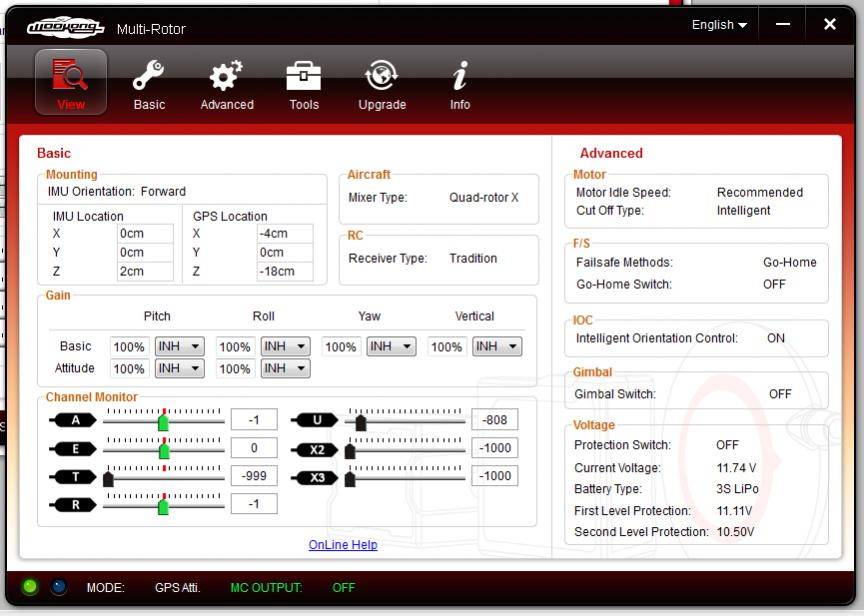Expand Basic Pitch gain INH dropdown

pyautogui.click(x=180, y=347)
